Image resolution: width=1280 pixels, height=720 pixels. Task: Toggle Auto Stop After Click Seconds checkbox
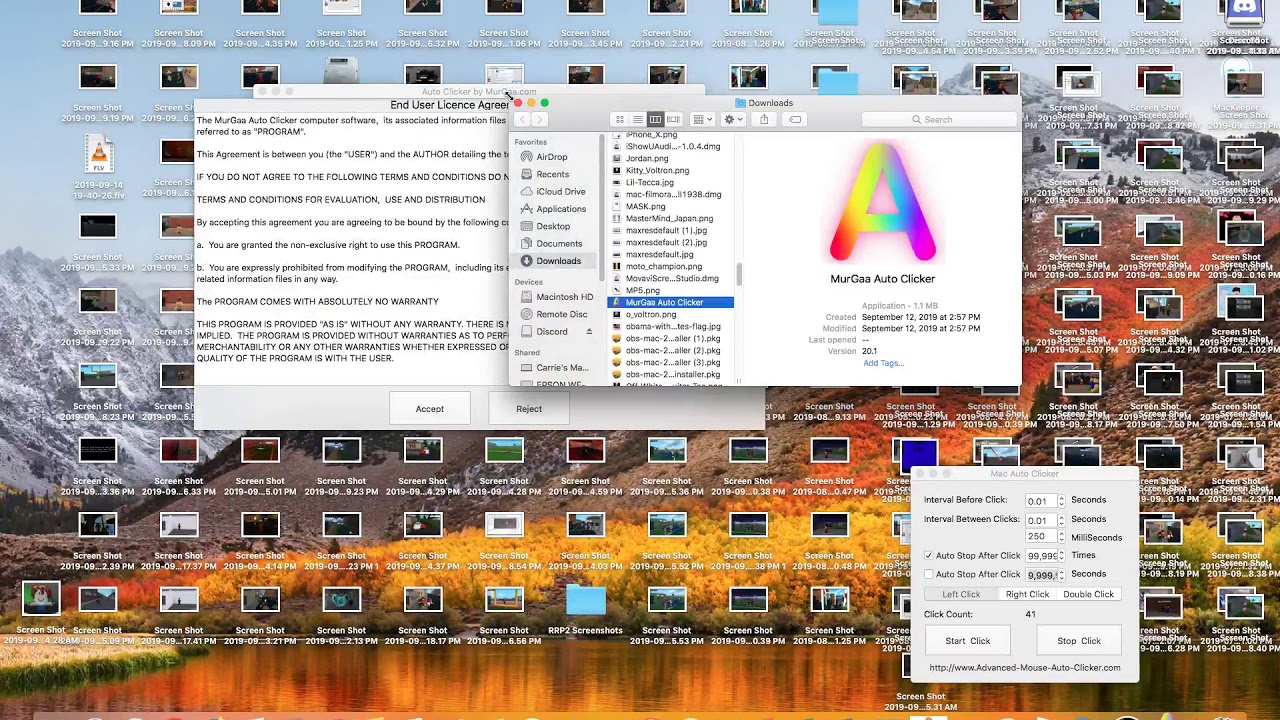929,575
